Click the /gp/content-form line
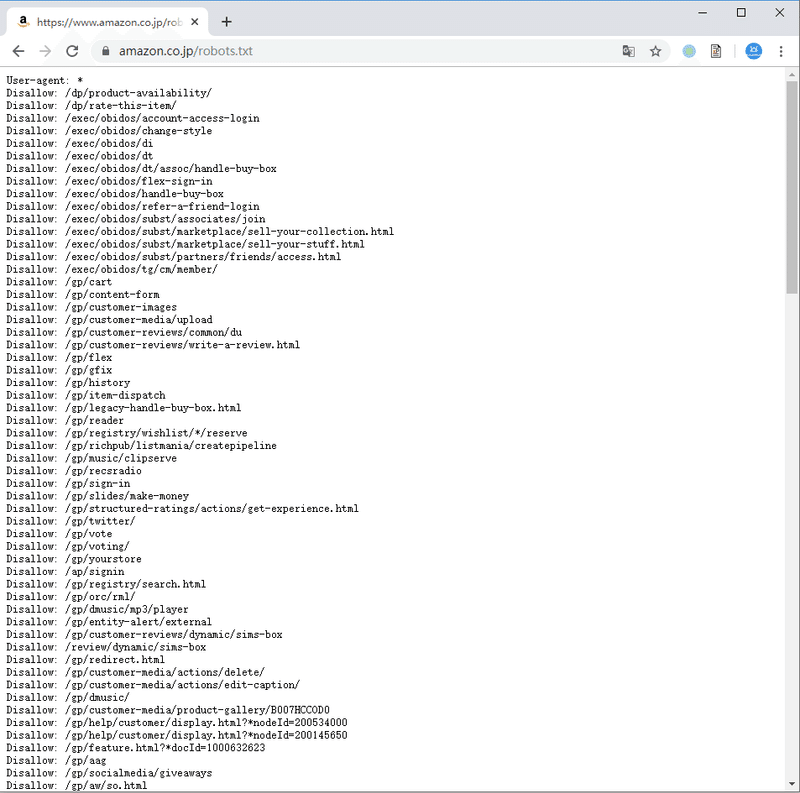 [x=83, y=294]
